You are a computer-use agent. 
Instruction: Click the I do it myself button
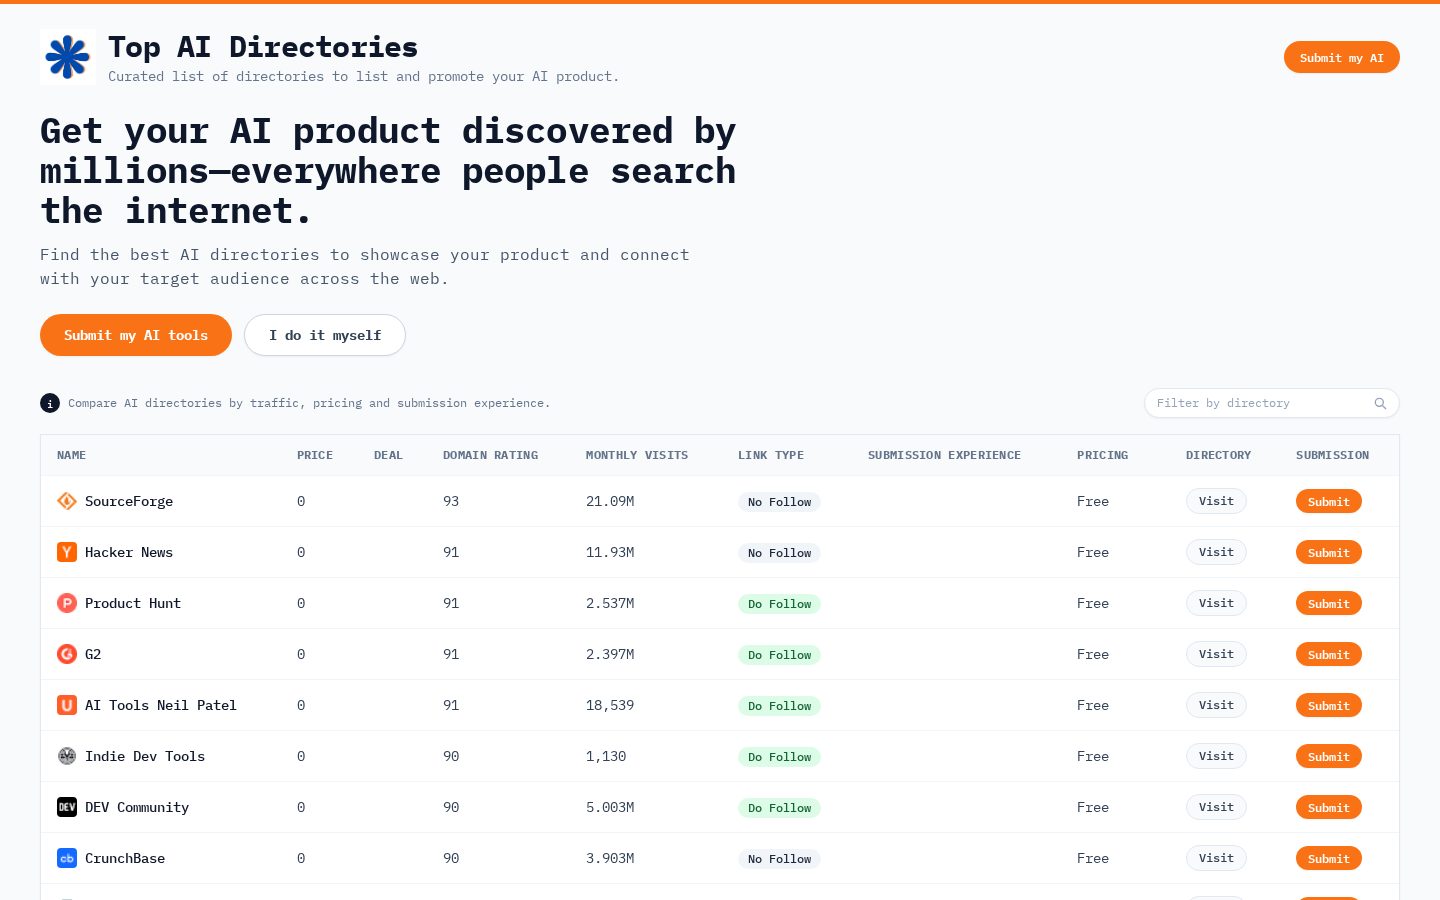[x=325, y=335]
